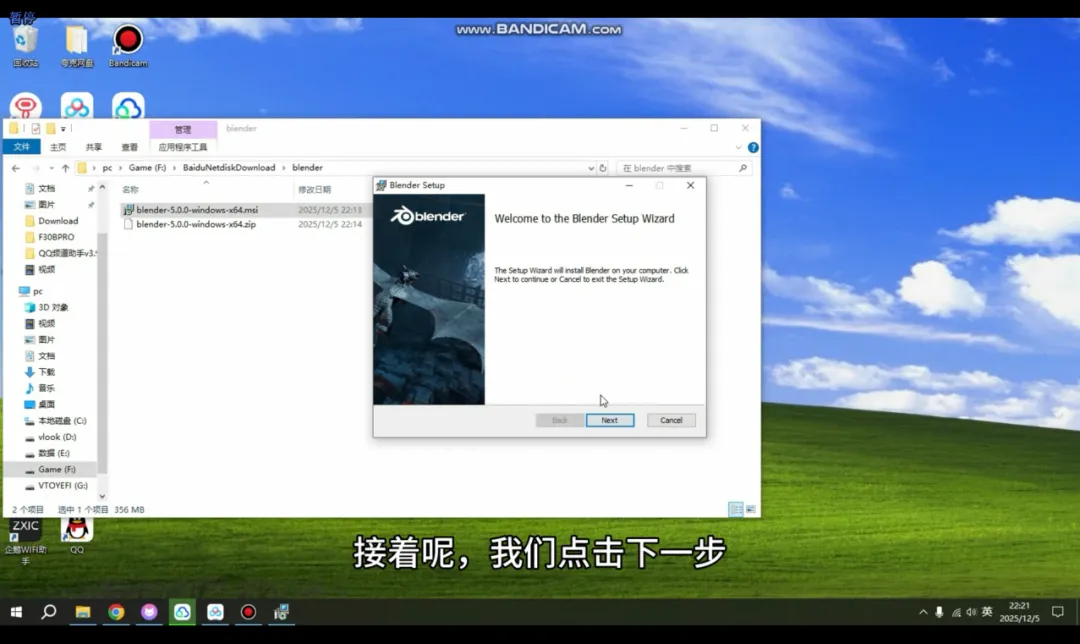
Task: Click taskbar search magnifier
Action: (49, 612)
